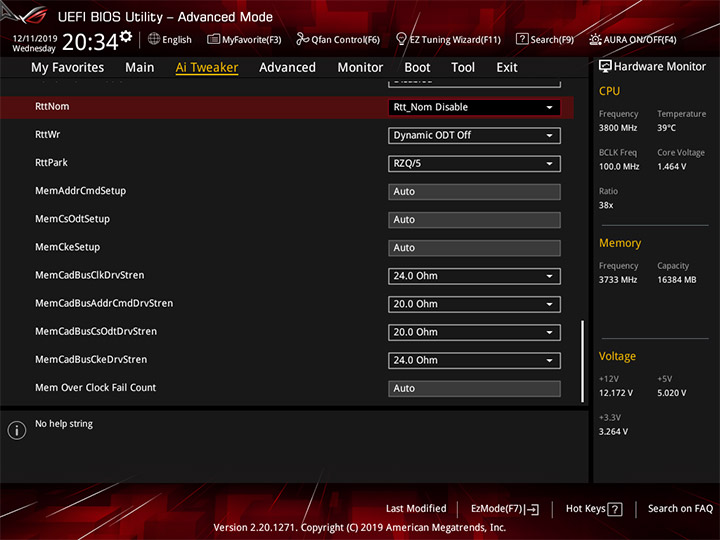Switch to the Main tab
The image size is (720, 540).
[140, 68]
